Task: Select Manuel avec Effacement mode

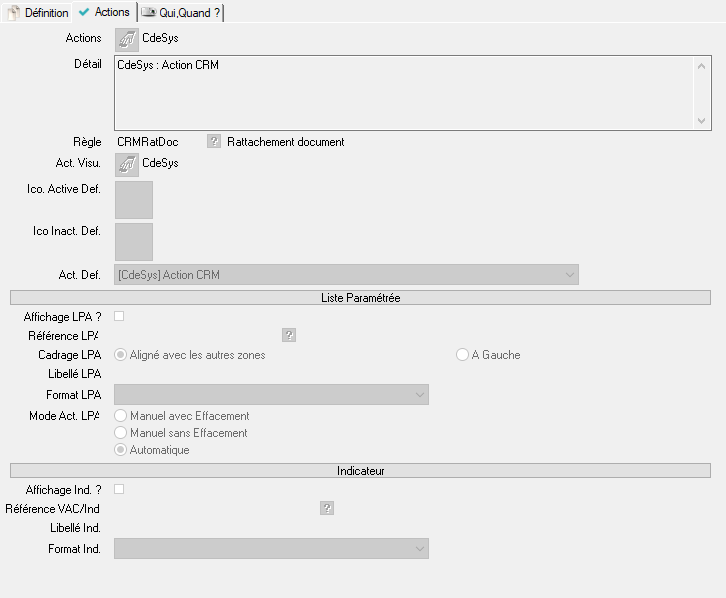Action: 122,416
